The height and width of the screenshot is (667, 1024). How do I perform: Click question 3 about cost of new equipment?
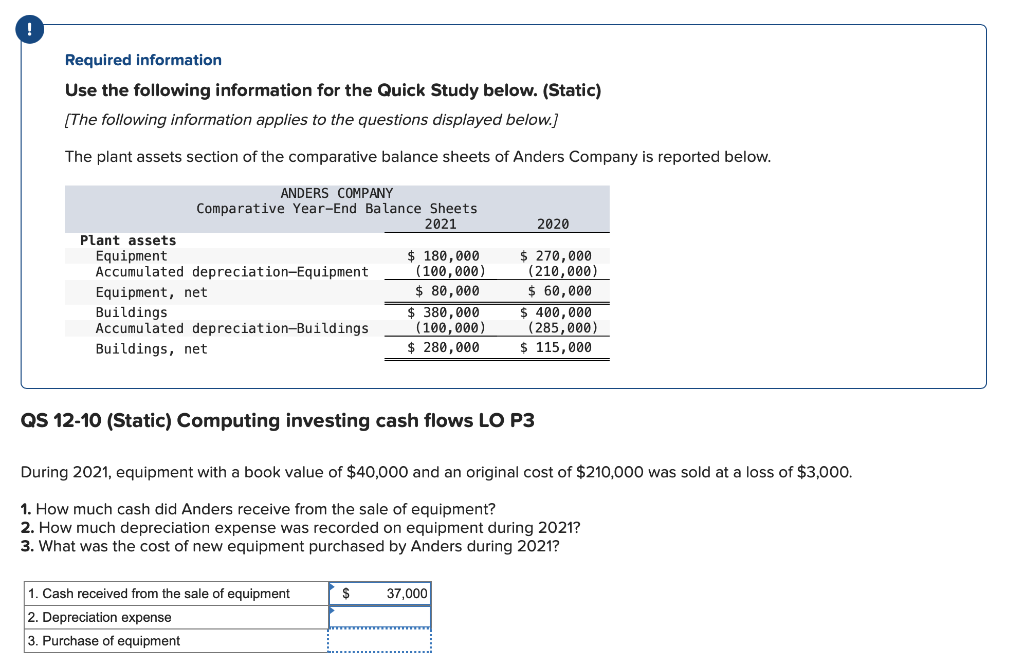click(x=290, y=546)
